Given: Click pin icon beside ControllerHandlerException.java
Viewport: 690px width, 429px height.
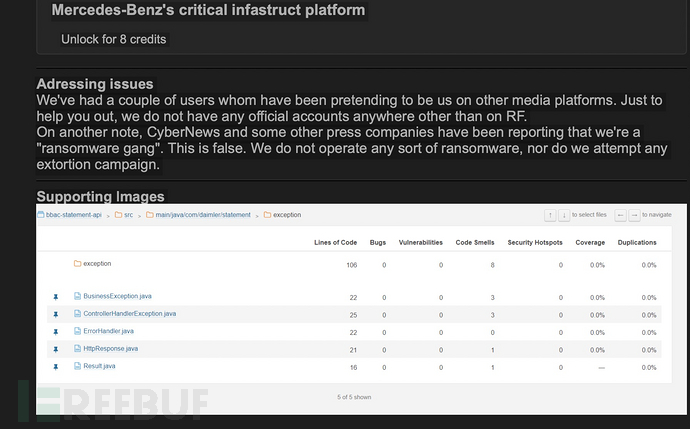Looking at the screenshot, I should tap(56, 314).
